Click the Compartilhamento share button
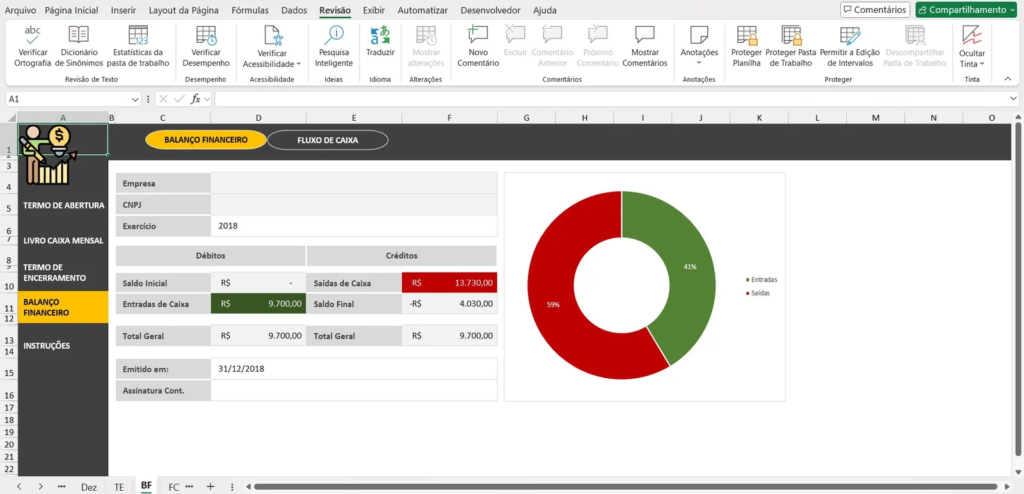 coord(966,10)
